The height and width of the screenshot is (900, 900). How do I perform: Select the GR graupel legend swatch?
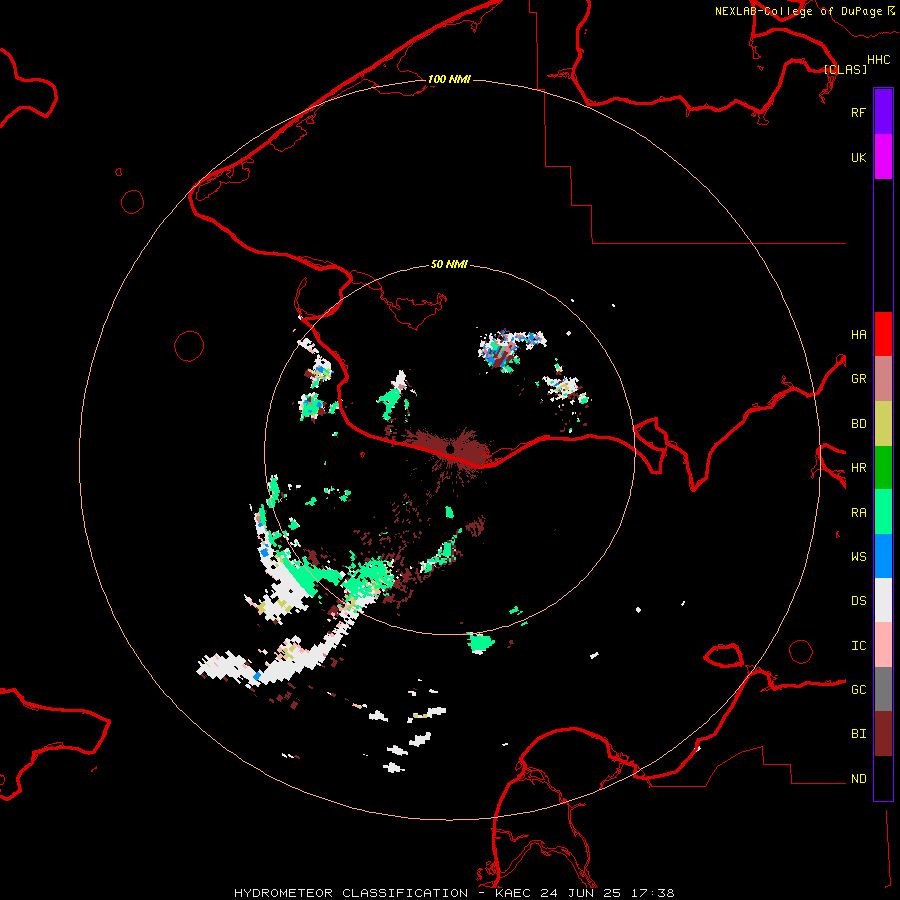pyautogui.click(x=883, y=378)
